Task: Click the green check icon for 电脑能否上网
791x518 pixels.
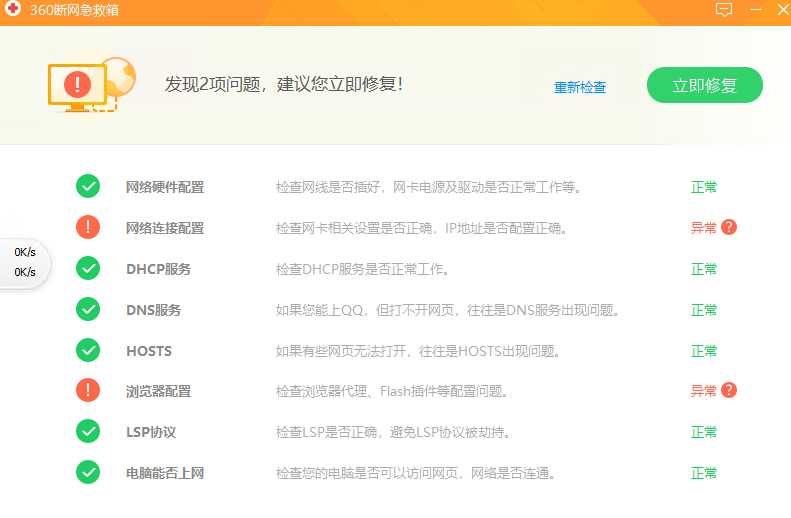Action: coord(88,472)
